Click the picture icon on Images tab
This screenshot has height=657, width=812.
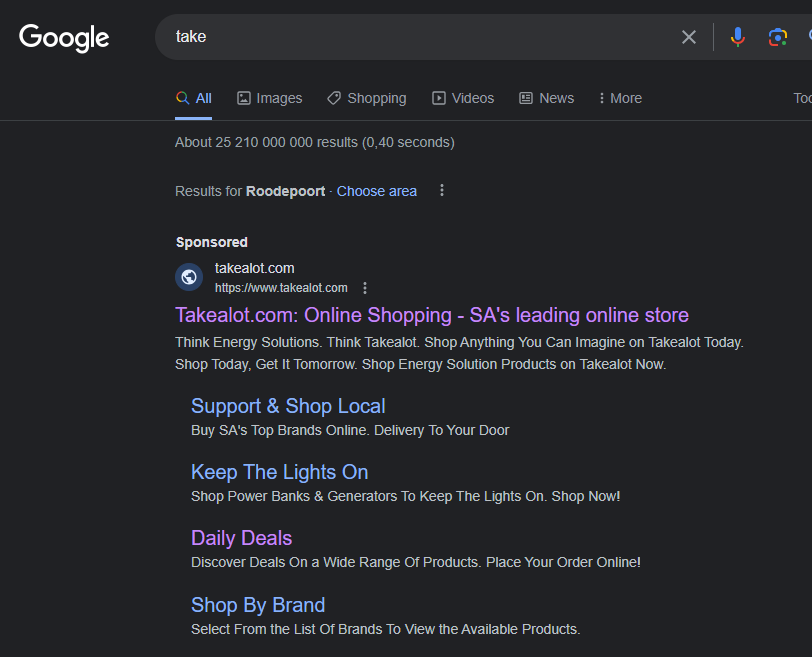tap(243, 98)
